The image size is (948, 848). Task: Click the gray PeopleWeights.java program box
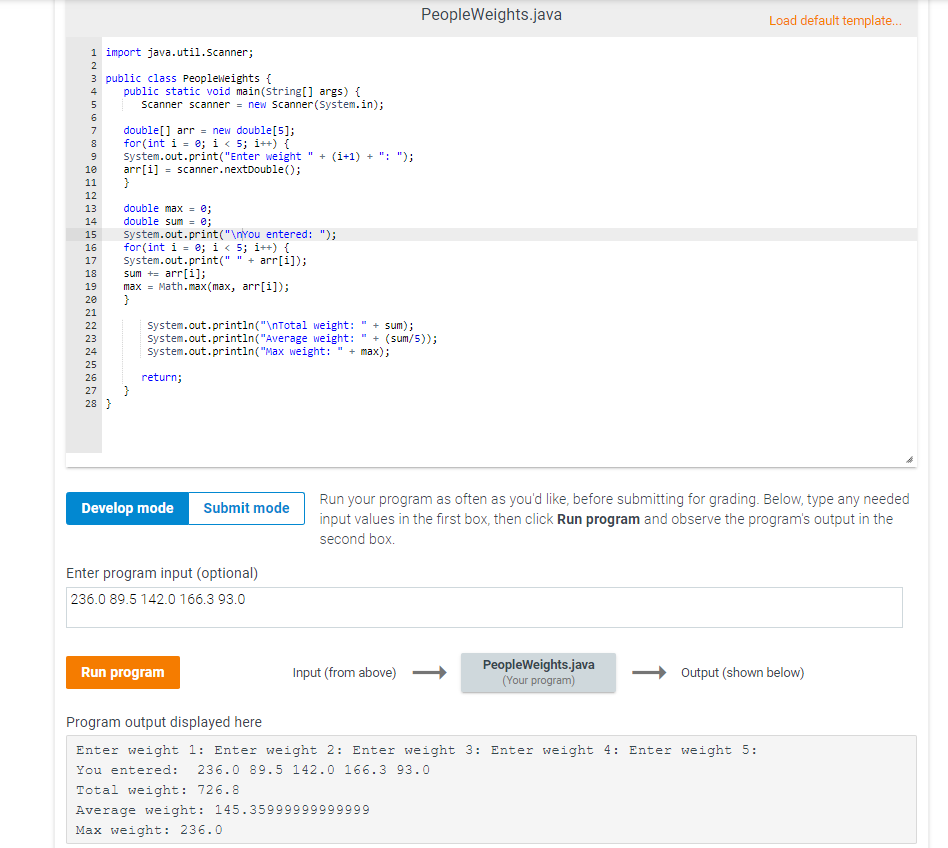tap(538, 671)
